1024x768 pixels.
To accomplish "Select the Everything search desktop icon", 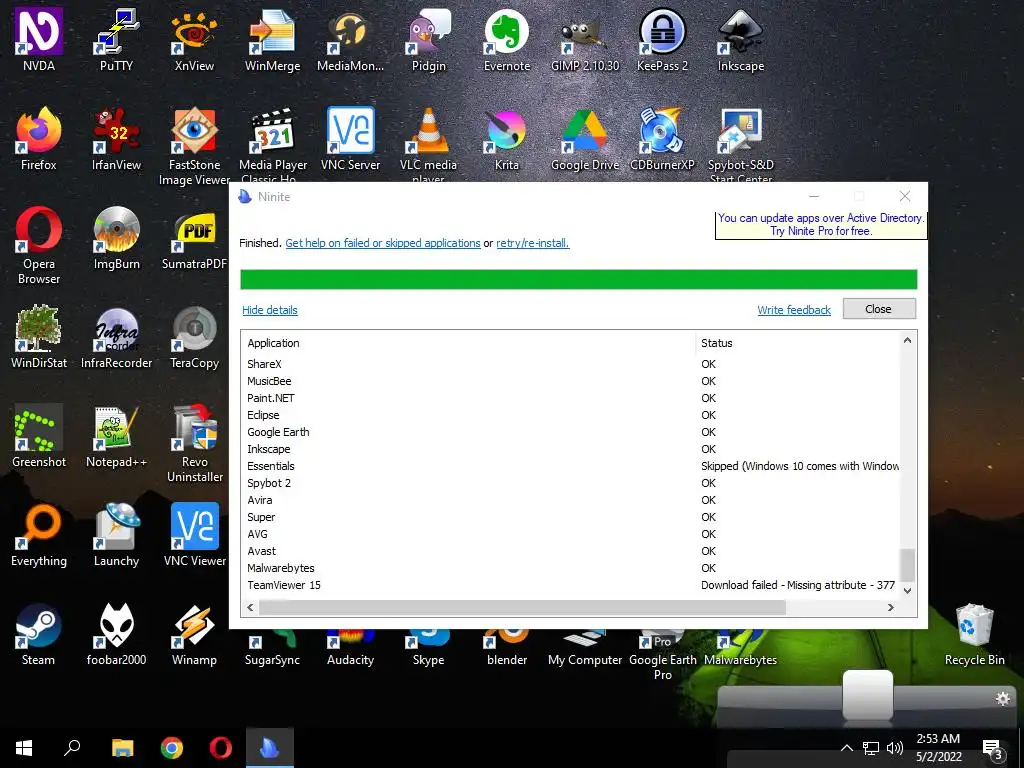I will (x=39, y=536).
